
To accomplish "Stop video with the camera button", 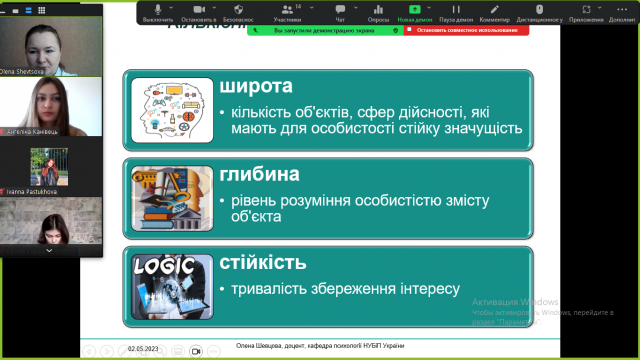I will click(199, 13).
